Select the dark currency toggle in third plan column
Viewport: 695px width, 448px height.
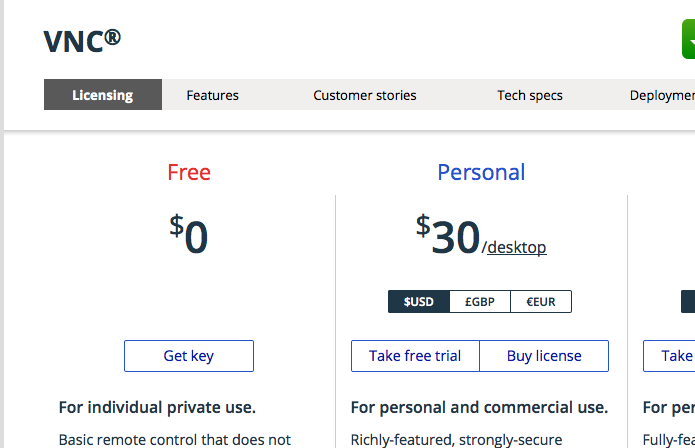point(688,301)
